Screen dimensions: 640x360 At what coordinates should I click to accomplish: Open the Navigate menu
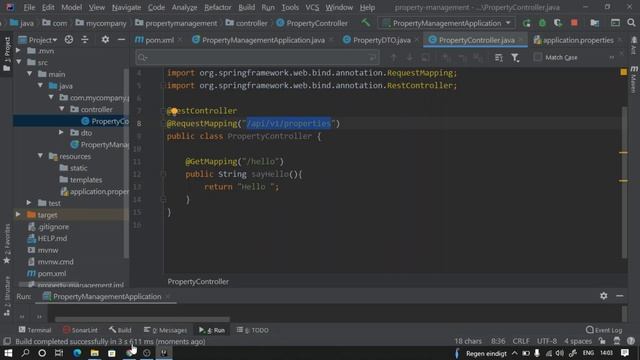(126, 7)
